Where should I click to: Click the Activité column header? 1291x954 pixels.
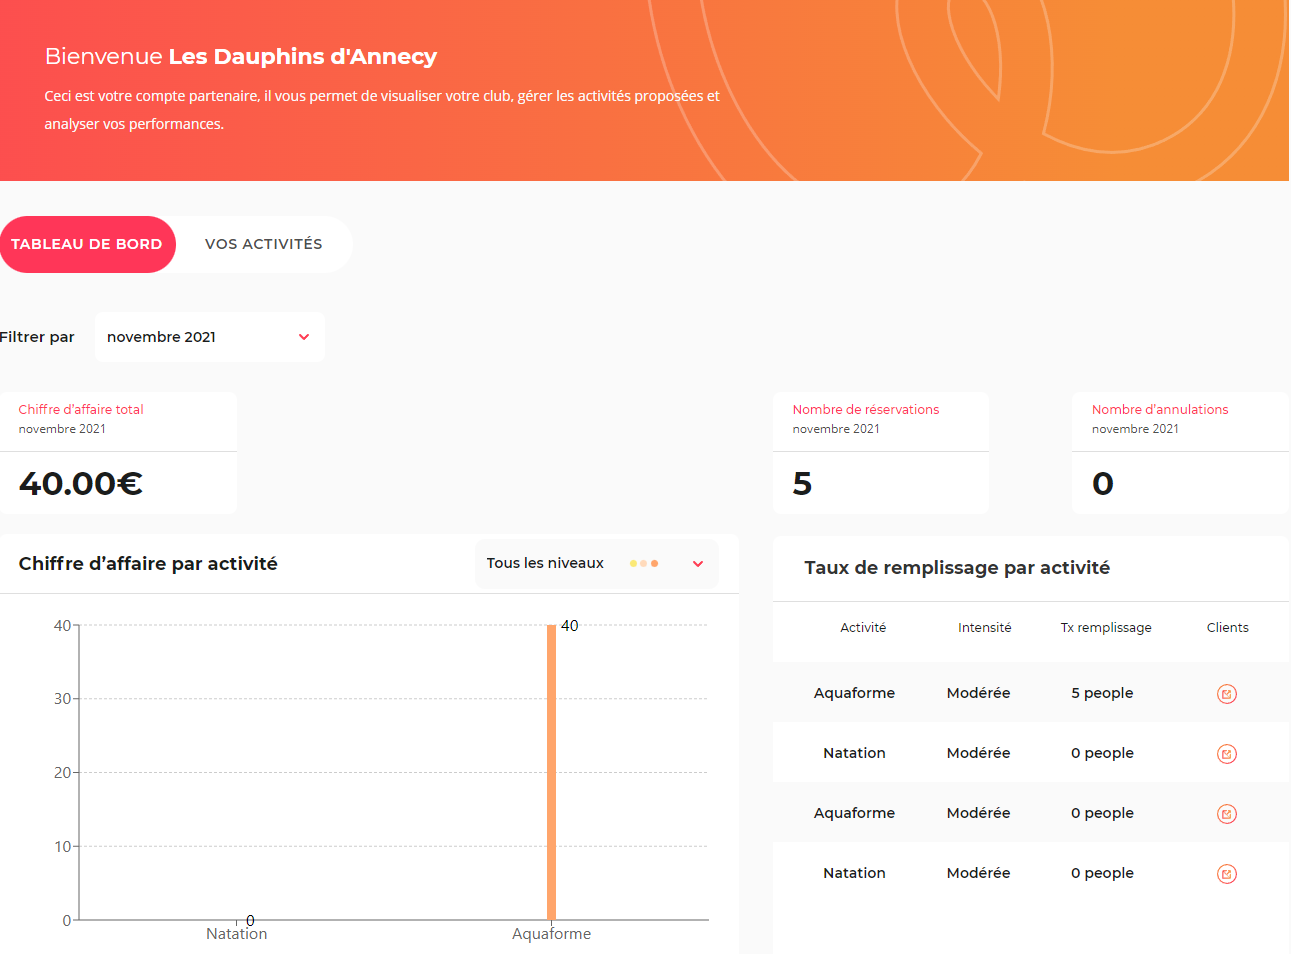coord(863,628)
